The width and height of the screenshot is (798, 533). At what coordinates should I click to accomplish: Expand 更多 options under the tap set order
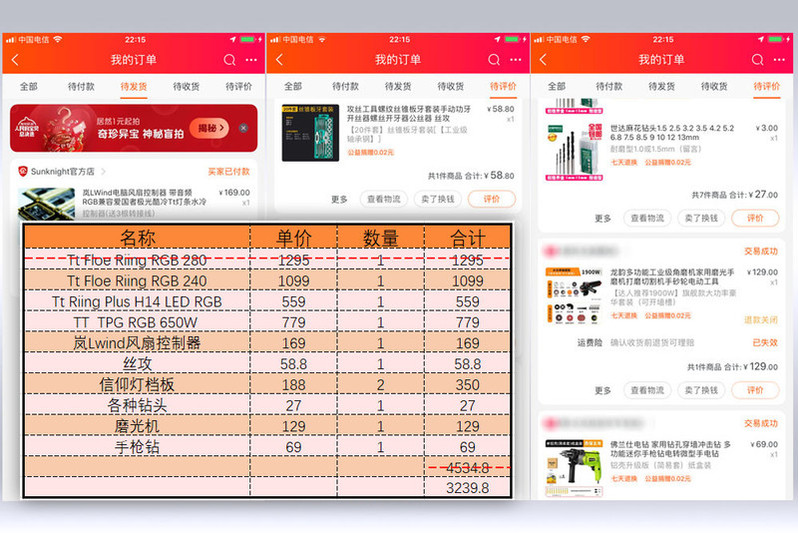(340, 199)
